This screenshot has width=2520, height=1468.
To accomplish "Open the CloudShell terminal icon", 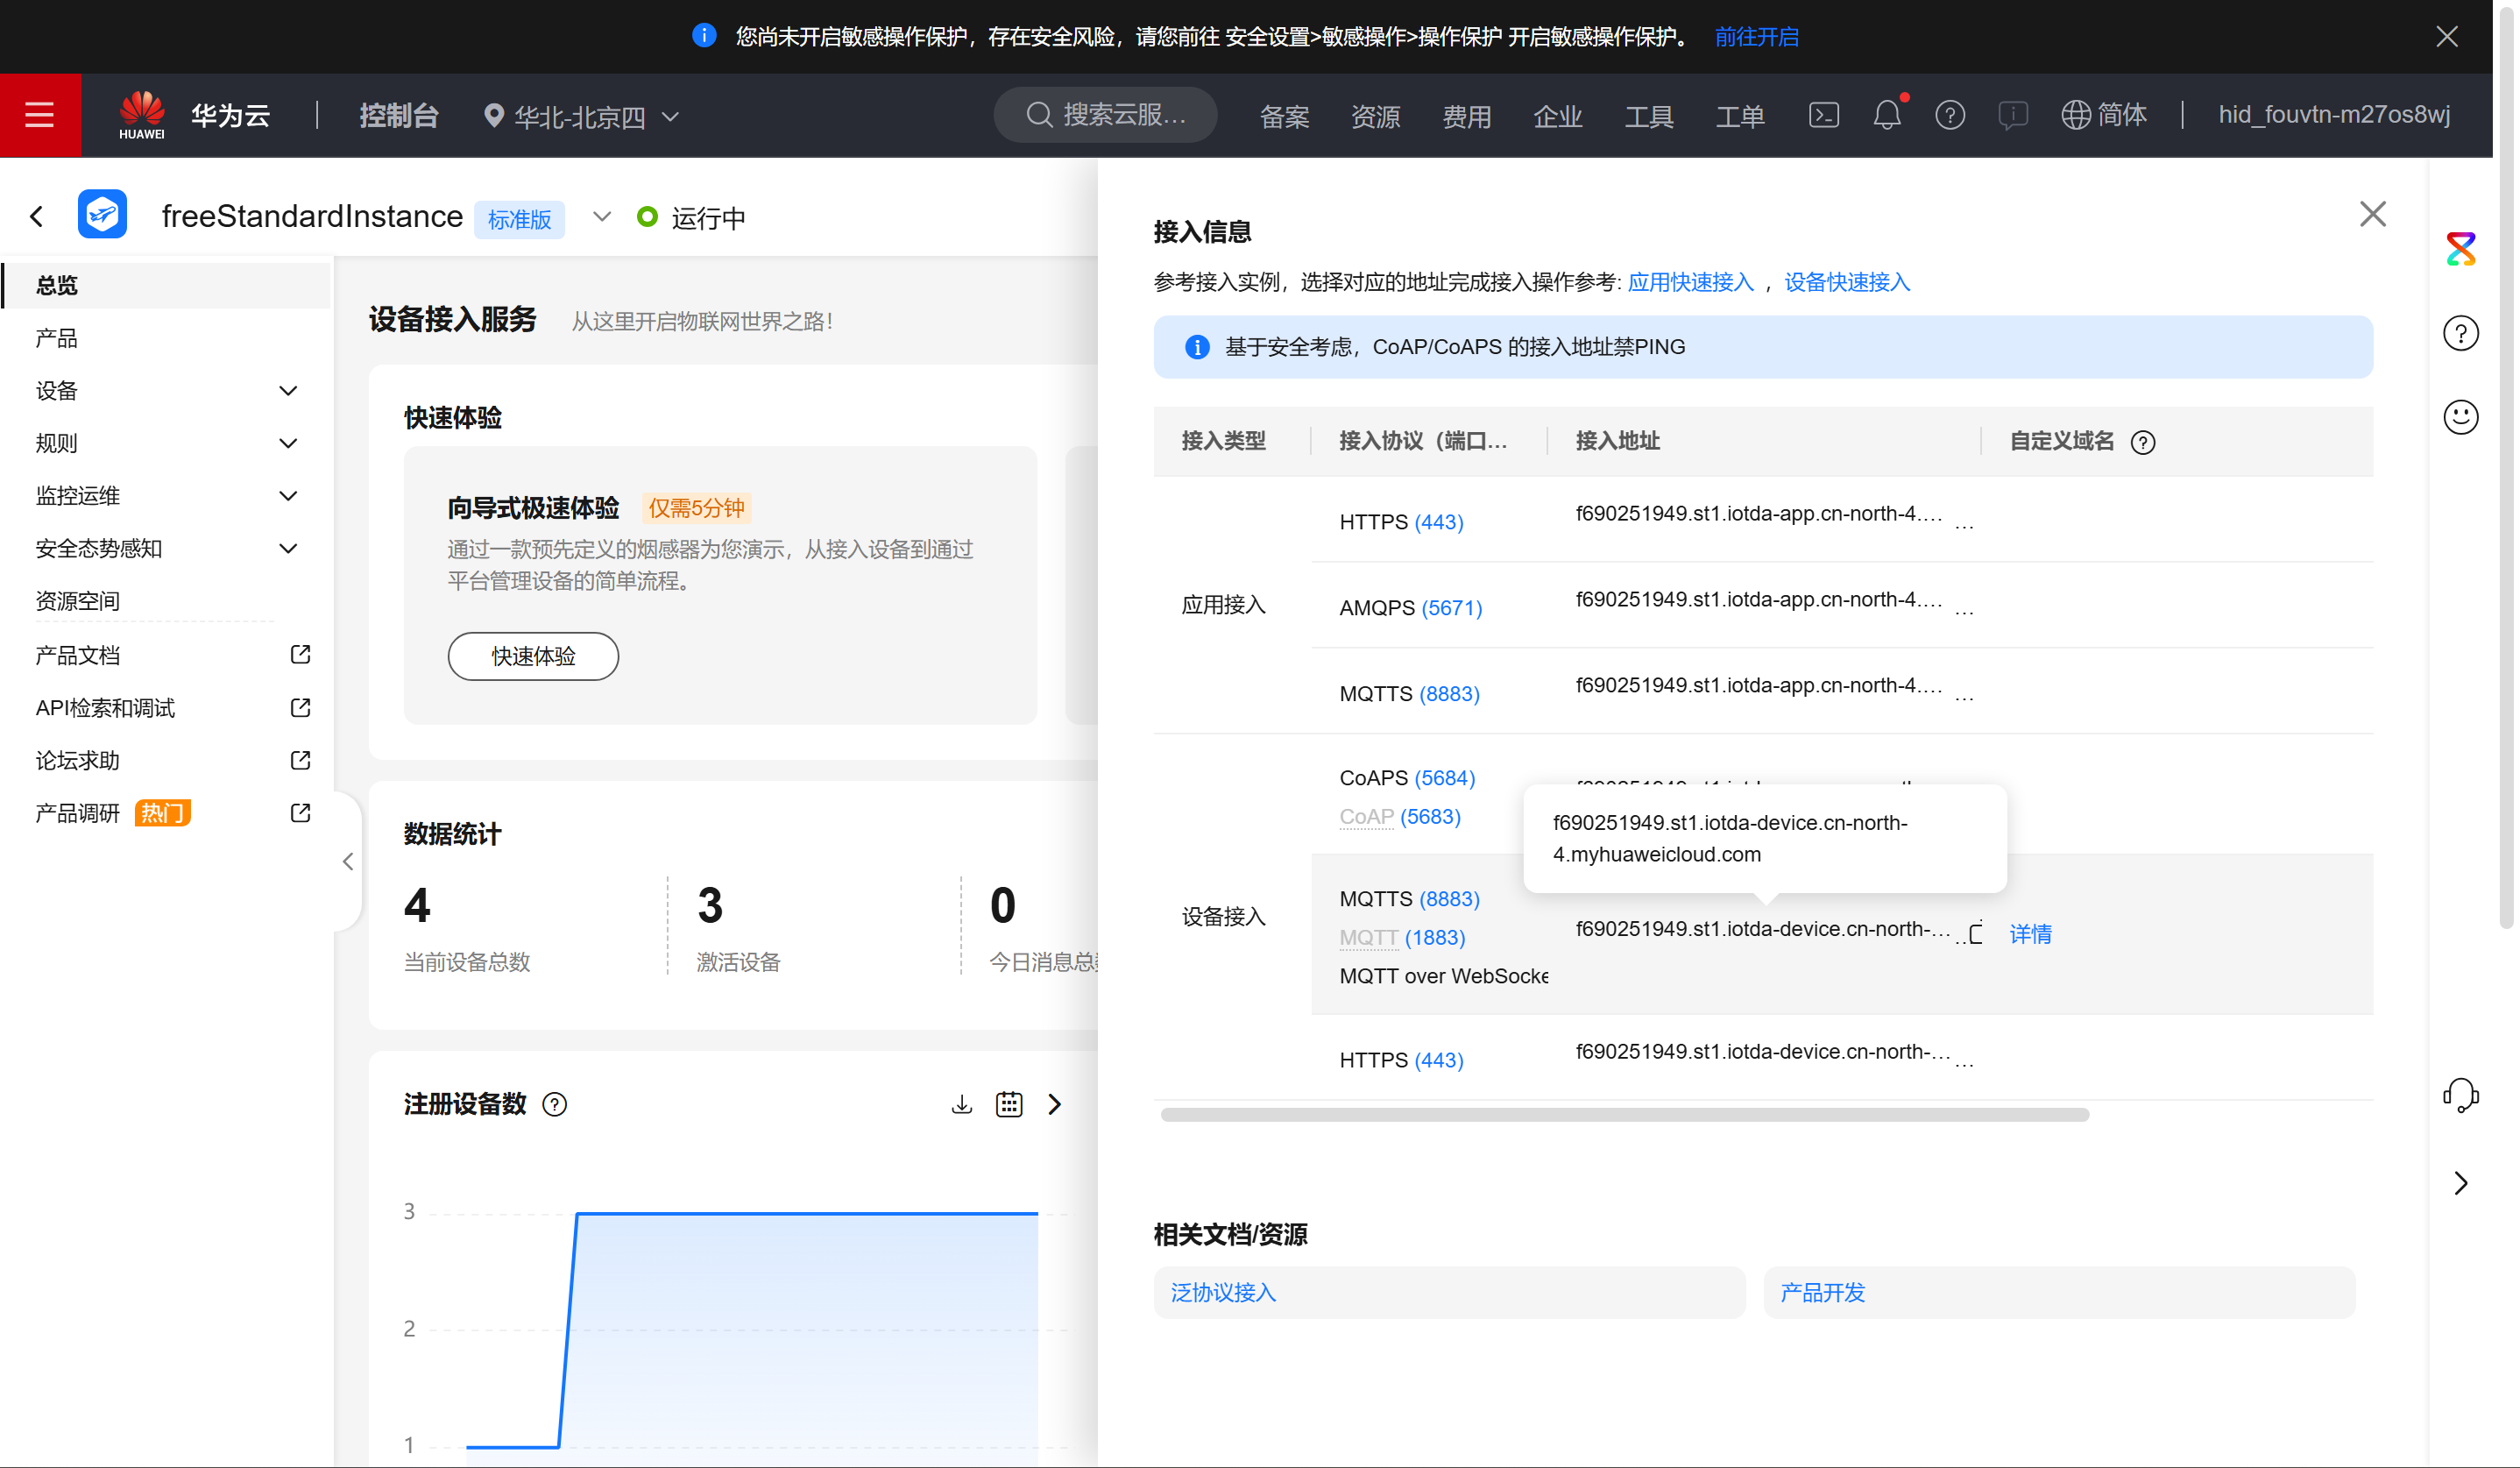I will point(1823,115).
